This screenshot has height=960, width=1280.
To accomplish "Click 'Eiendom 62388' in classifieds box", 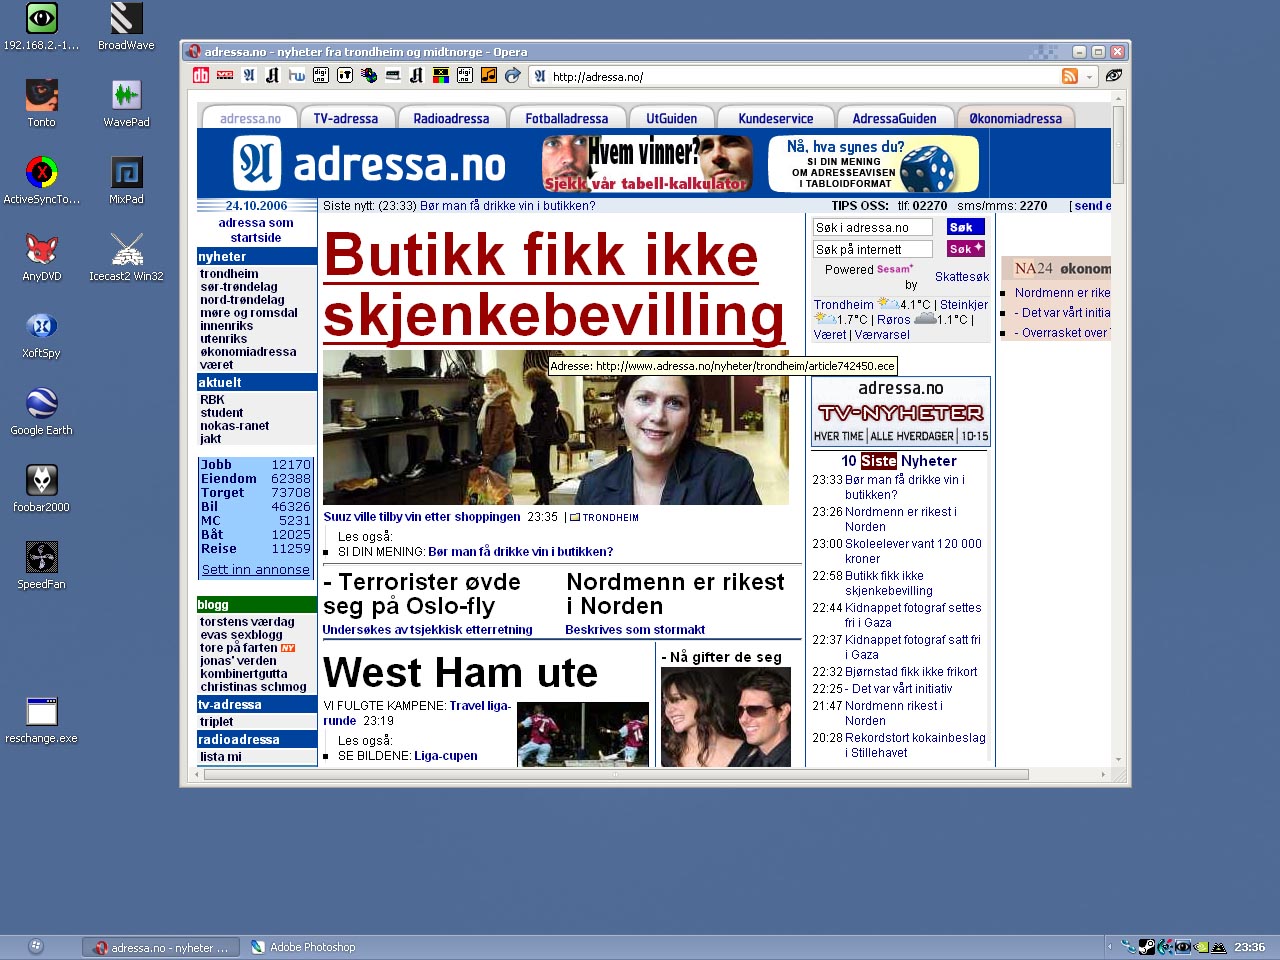I will click(255, 479).
